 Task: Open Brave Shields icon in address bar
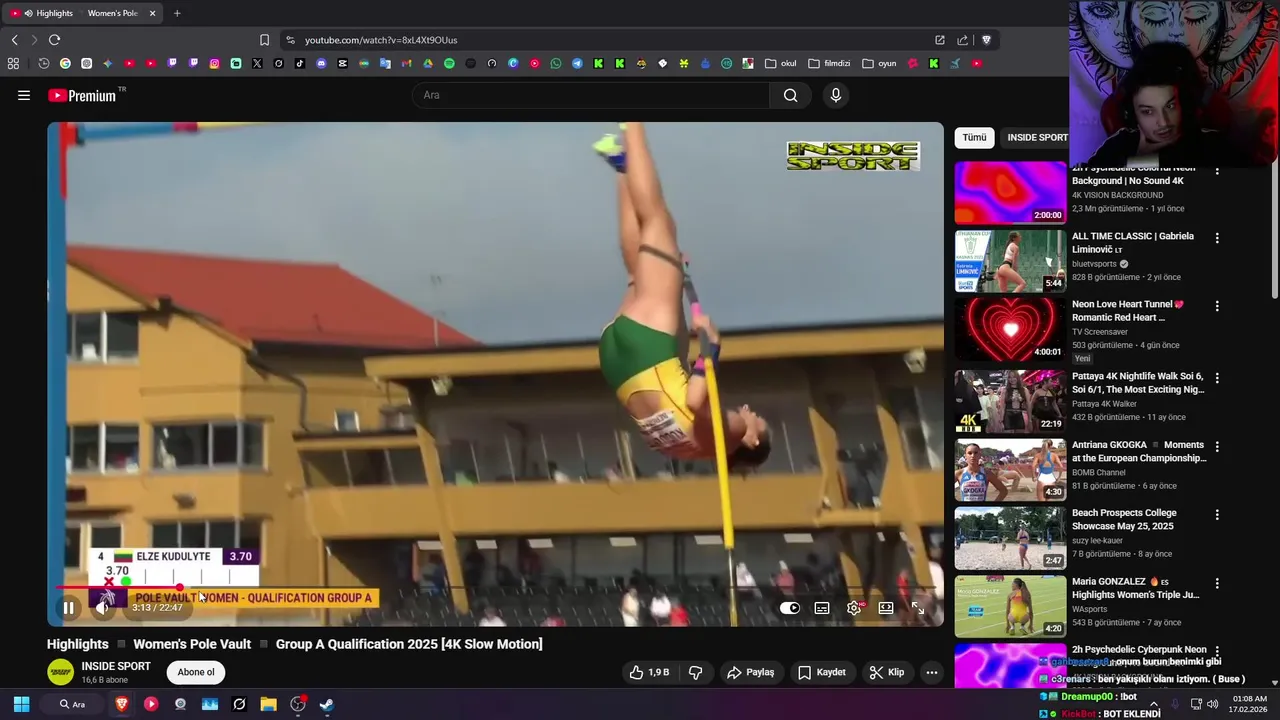click(x=986, y=40)
